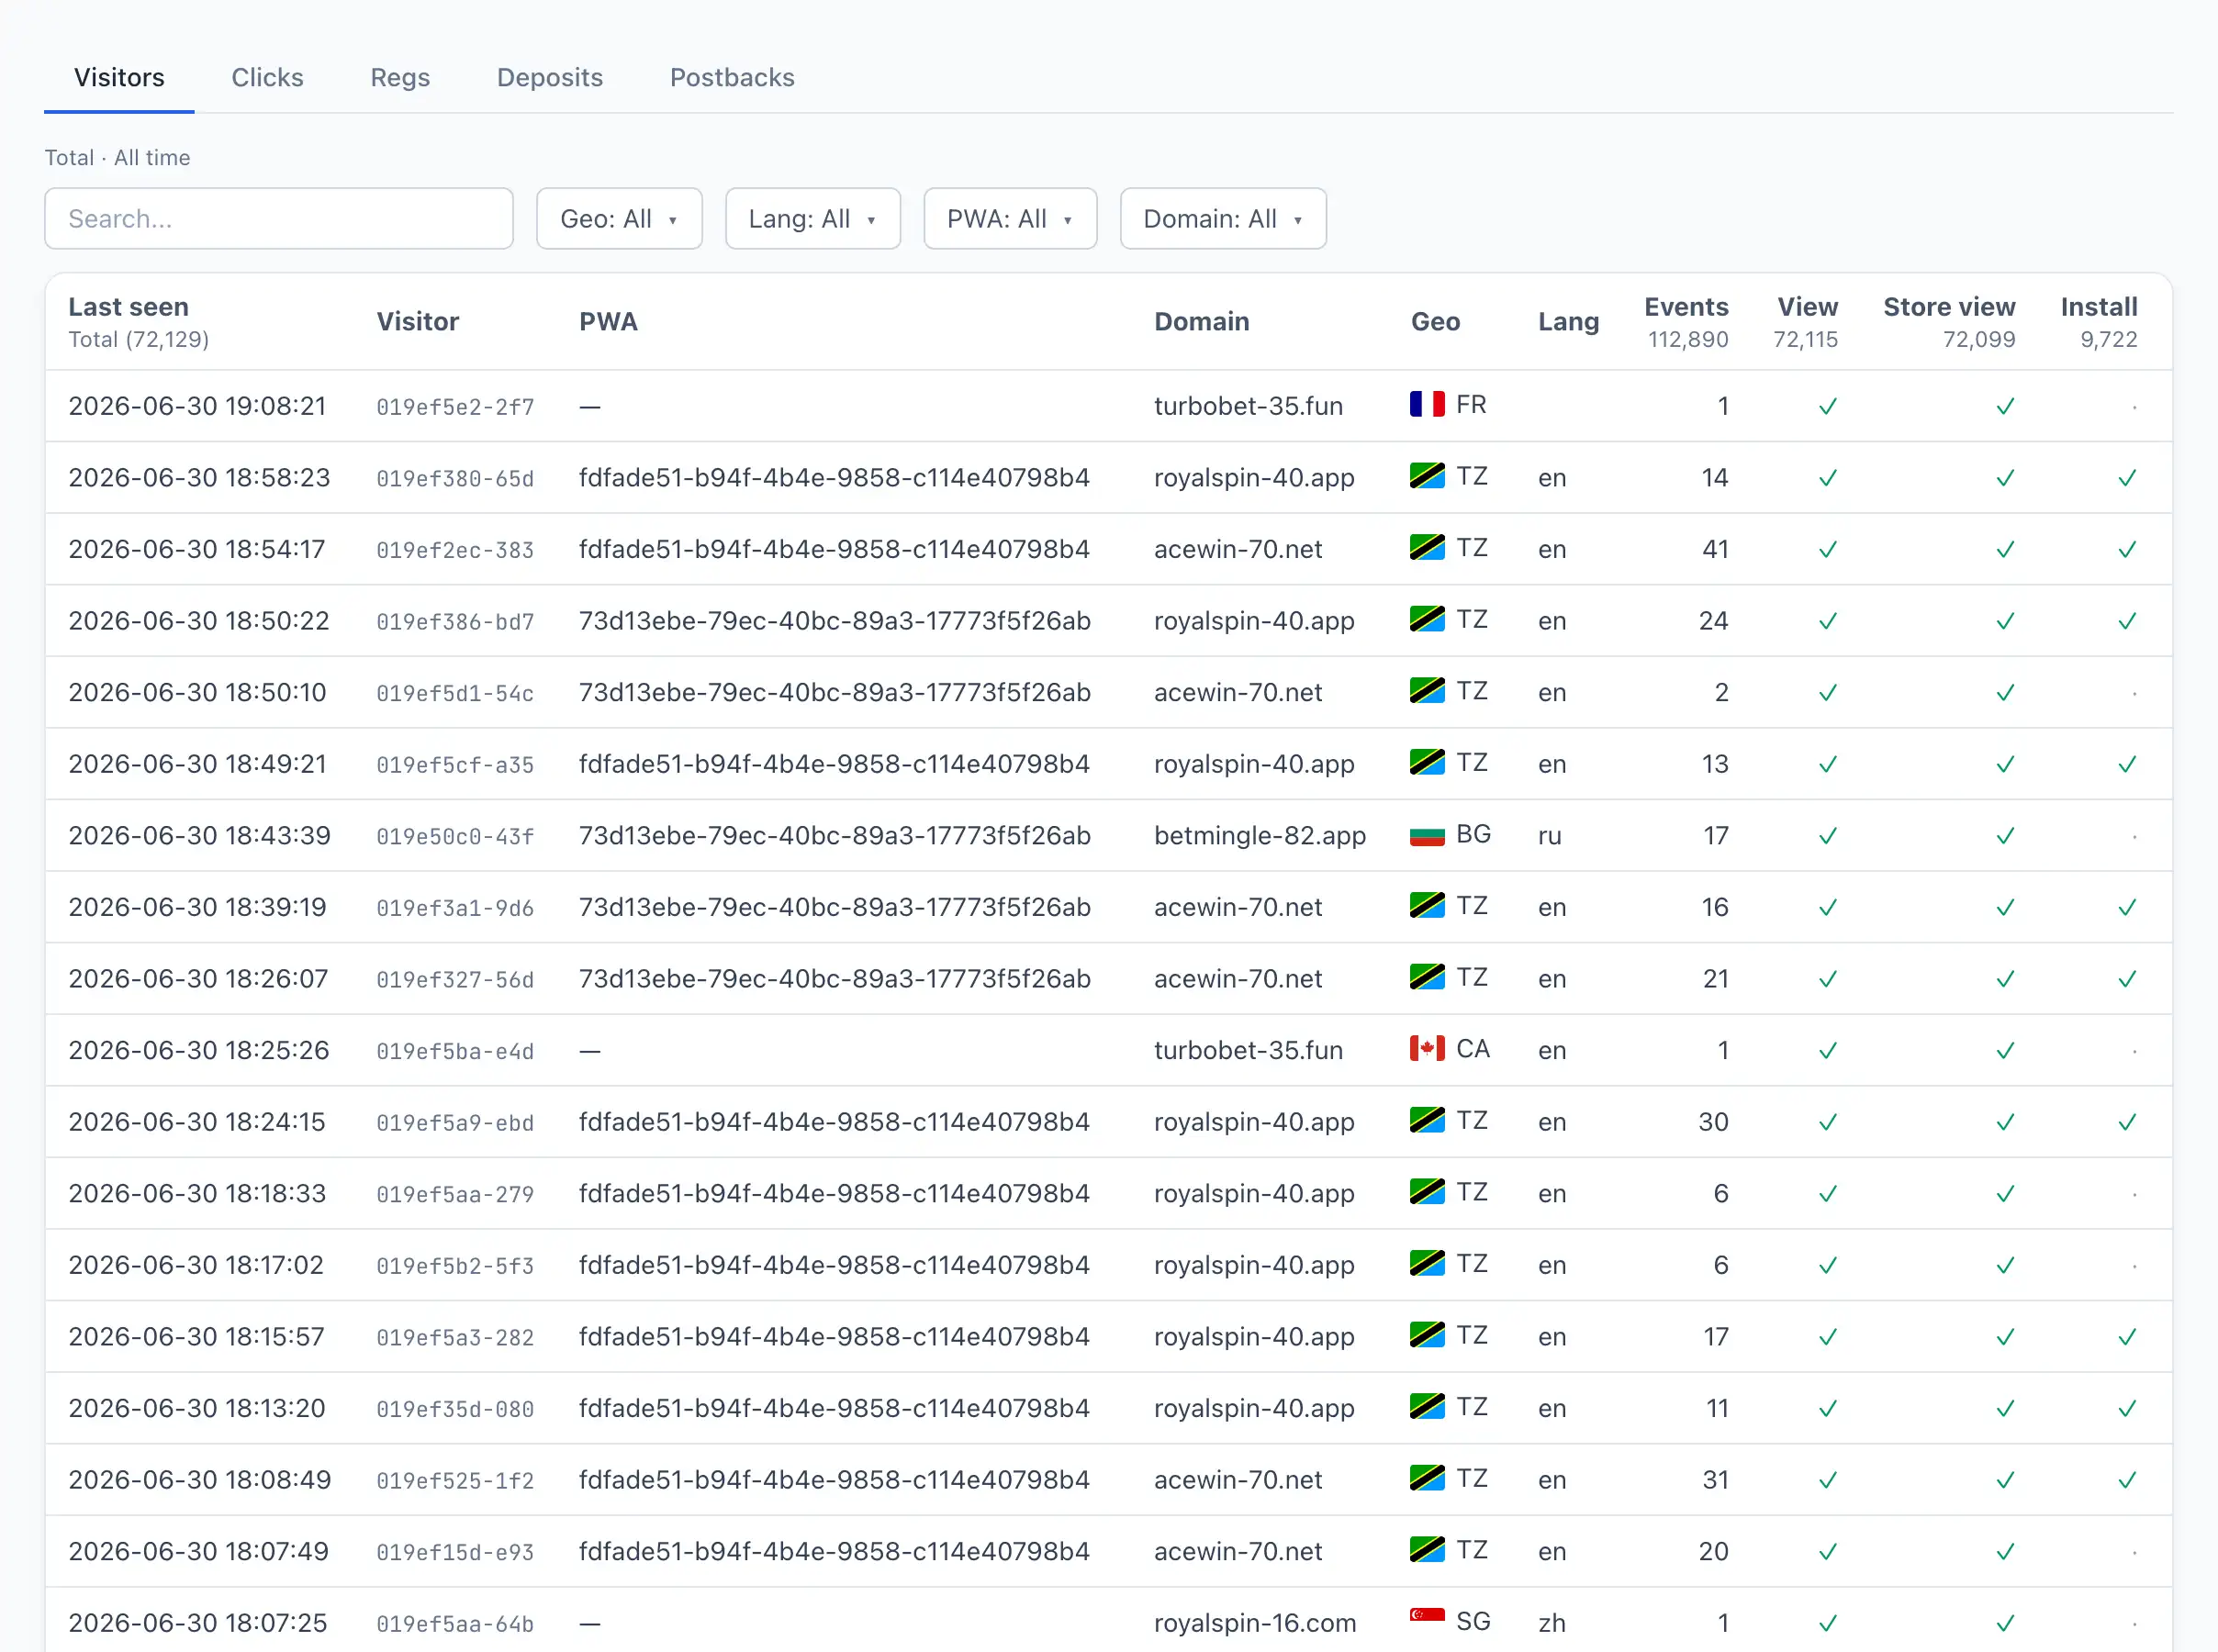Click View checkmark in the 19:08:21 row
Viewport: 2218px width, 1652px height.
point(1828,406)
